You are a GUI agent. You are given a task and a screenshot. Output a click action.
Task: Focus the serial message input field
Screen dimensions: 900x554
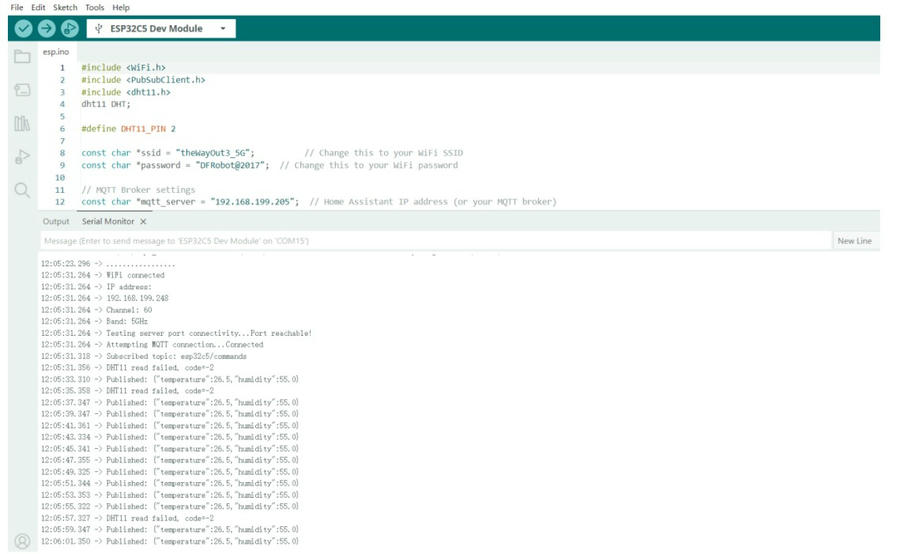coord(436,241)
